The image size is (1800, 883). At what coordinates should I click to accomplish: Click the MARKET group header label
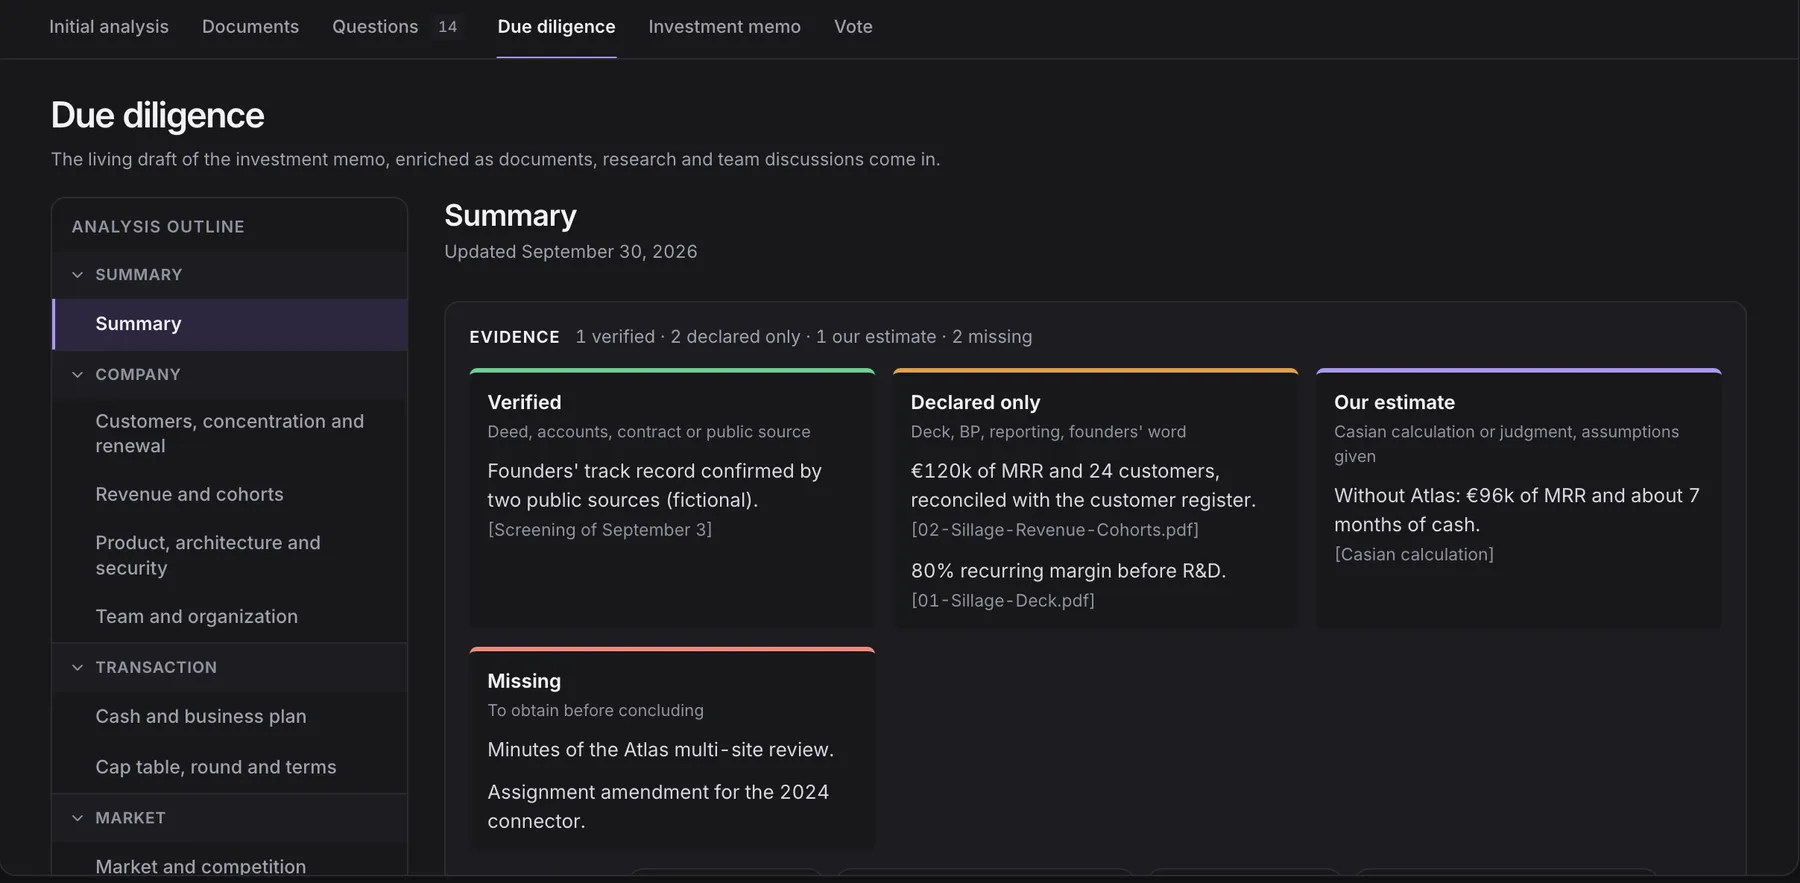(x=130, y=818)
